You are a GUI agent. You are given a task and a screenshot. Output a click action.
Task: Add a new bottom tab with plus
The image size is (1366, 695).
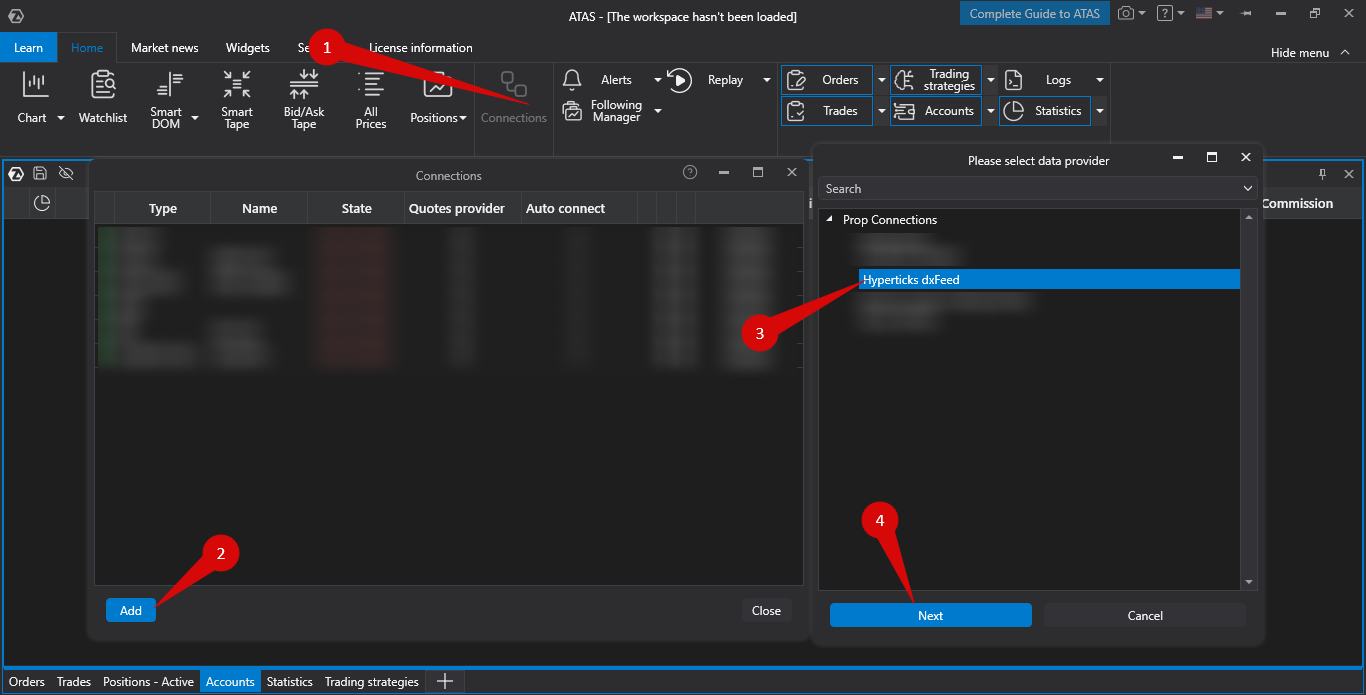point(445,682)
